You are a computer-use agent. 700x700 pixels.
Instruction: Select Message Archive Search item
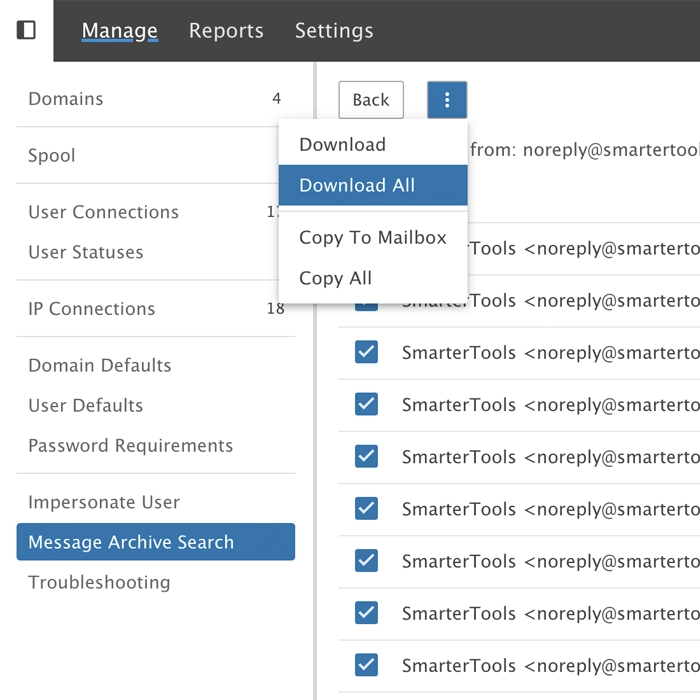pos(156,542)
